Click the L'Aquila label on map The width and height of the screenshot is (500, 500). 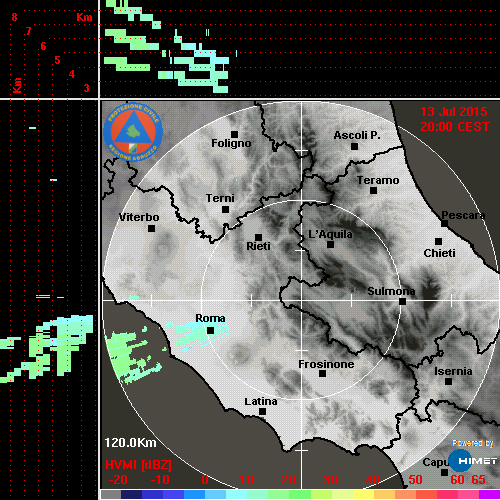(330, 234)
